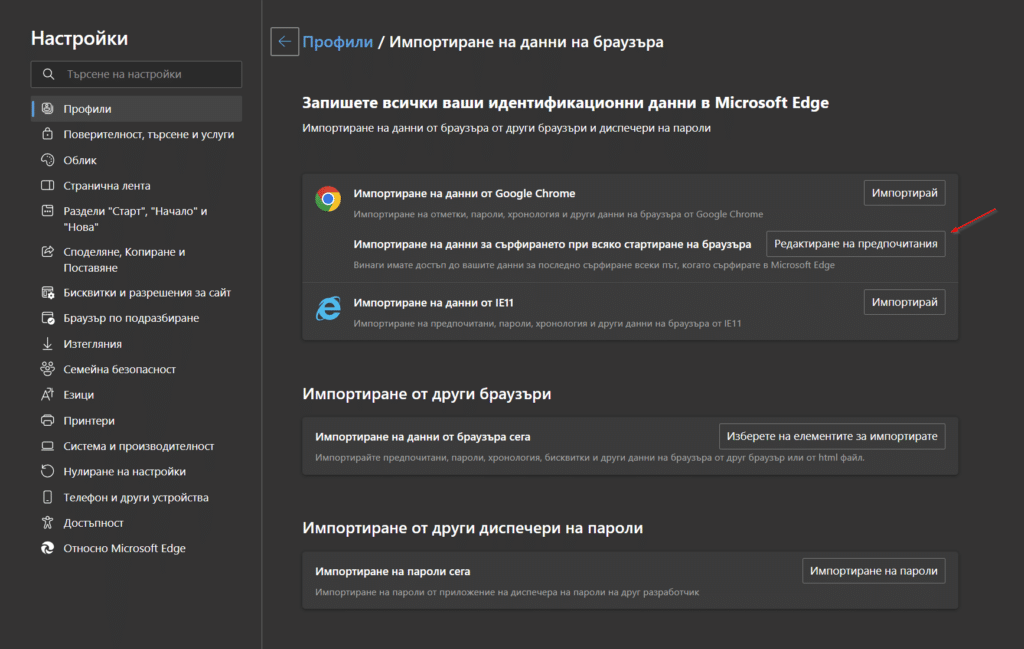
Task: Click the Профили breadcrumb link
Action: (x=338, y=42)
